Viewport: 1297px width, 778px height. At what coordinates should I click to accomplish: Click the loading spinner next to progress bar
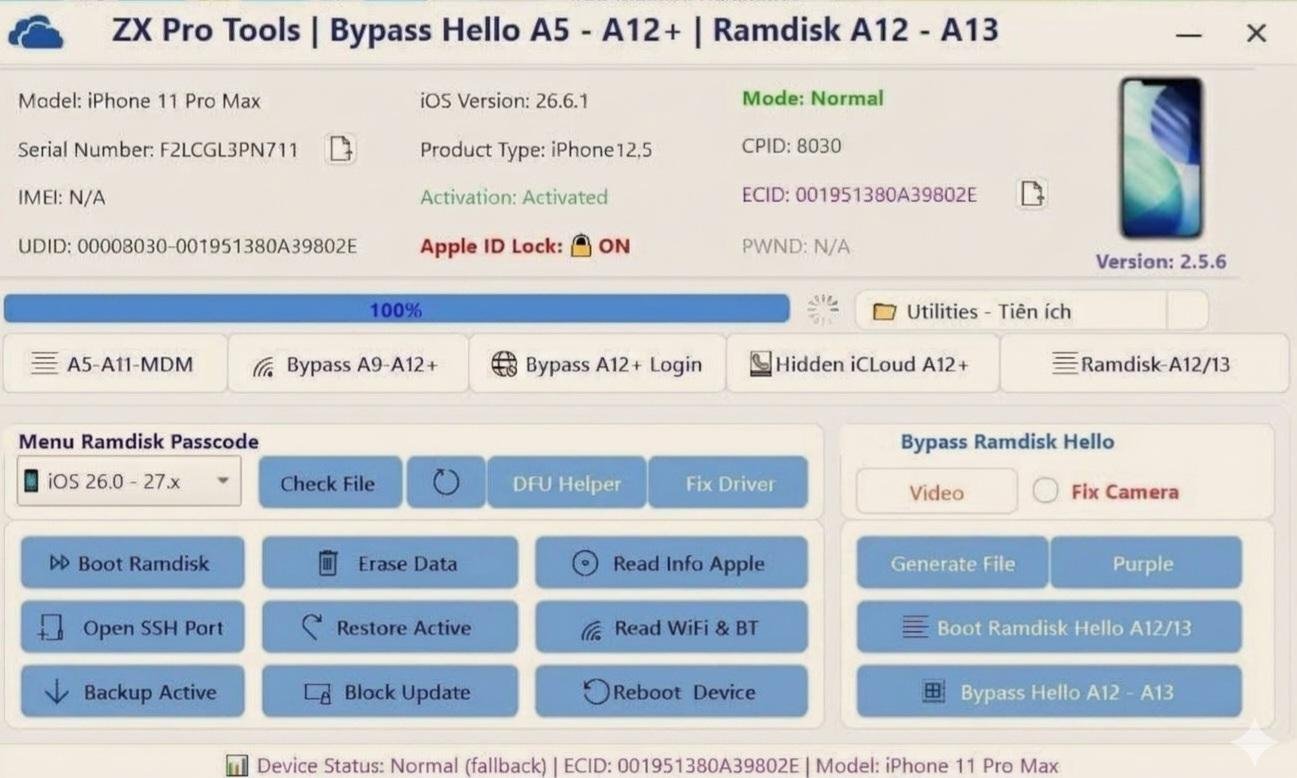point(823,310)
